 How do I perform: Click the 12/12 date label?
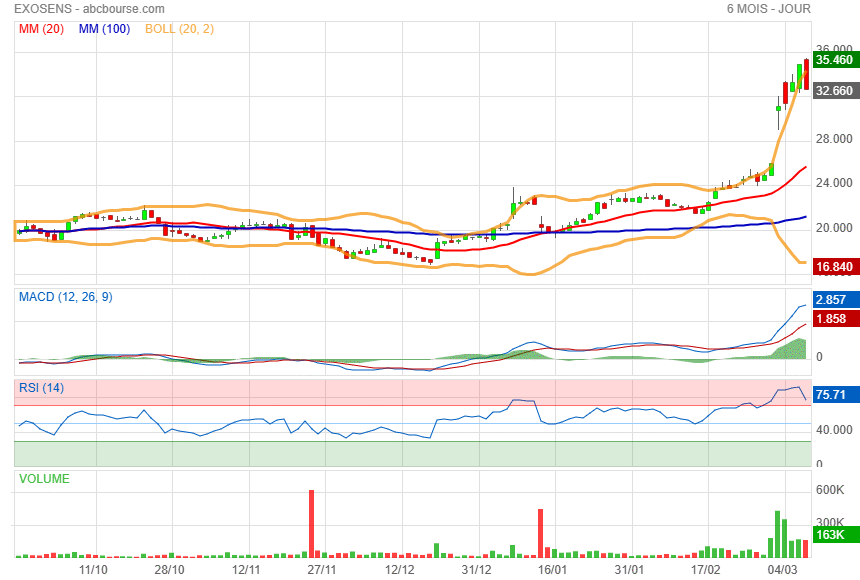click(x=399, y=570)
